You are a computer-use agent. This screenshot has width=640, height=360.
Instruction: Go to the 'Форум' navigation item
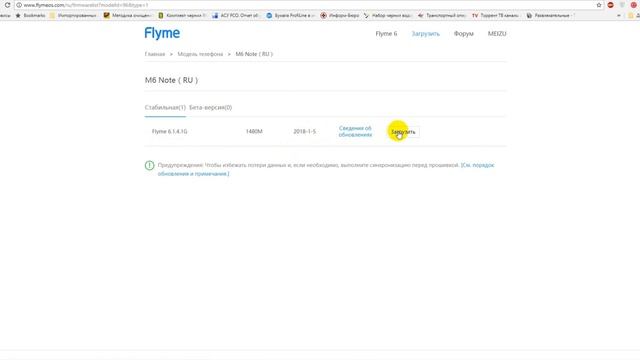(464, 34)
